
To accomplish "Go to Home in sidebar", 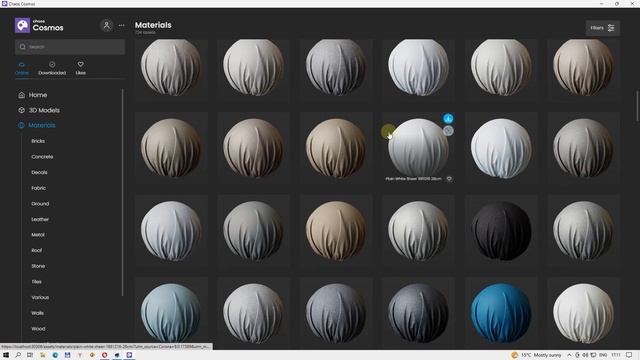I will click(38, 95).
